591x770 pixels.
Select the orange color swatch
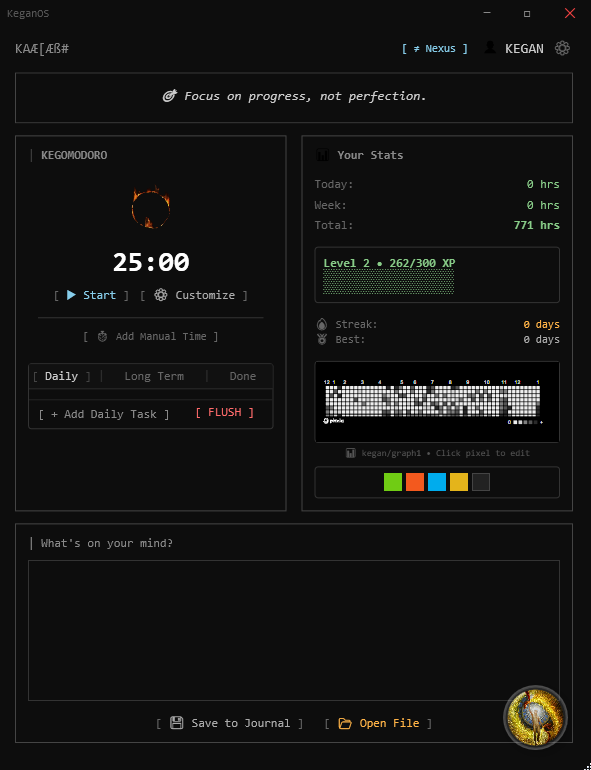415,482
